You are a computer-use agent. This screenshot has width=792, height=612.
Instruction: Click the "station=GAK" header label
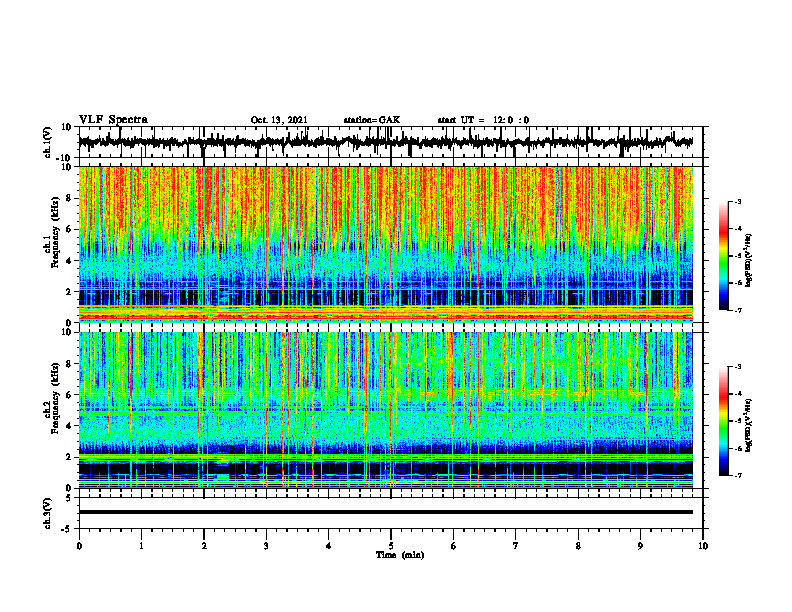[372, 120]
